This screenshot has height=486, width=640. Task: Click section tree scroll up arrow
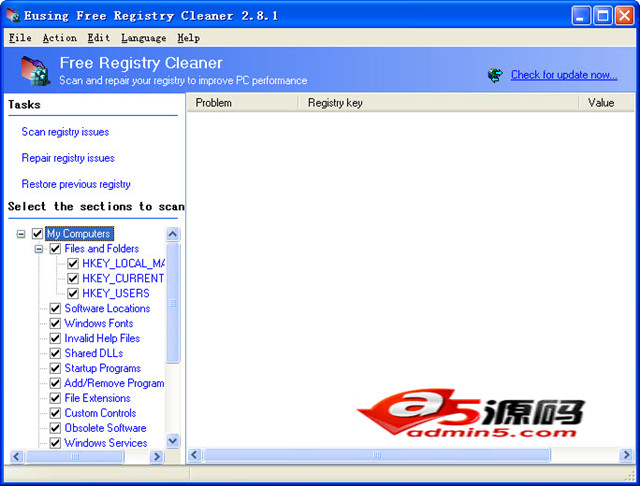pyautogui.click(x=173, y=234)
